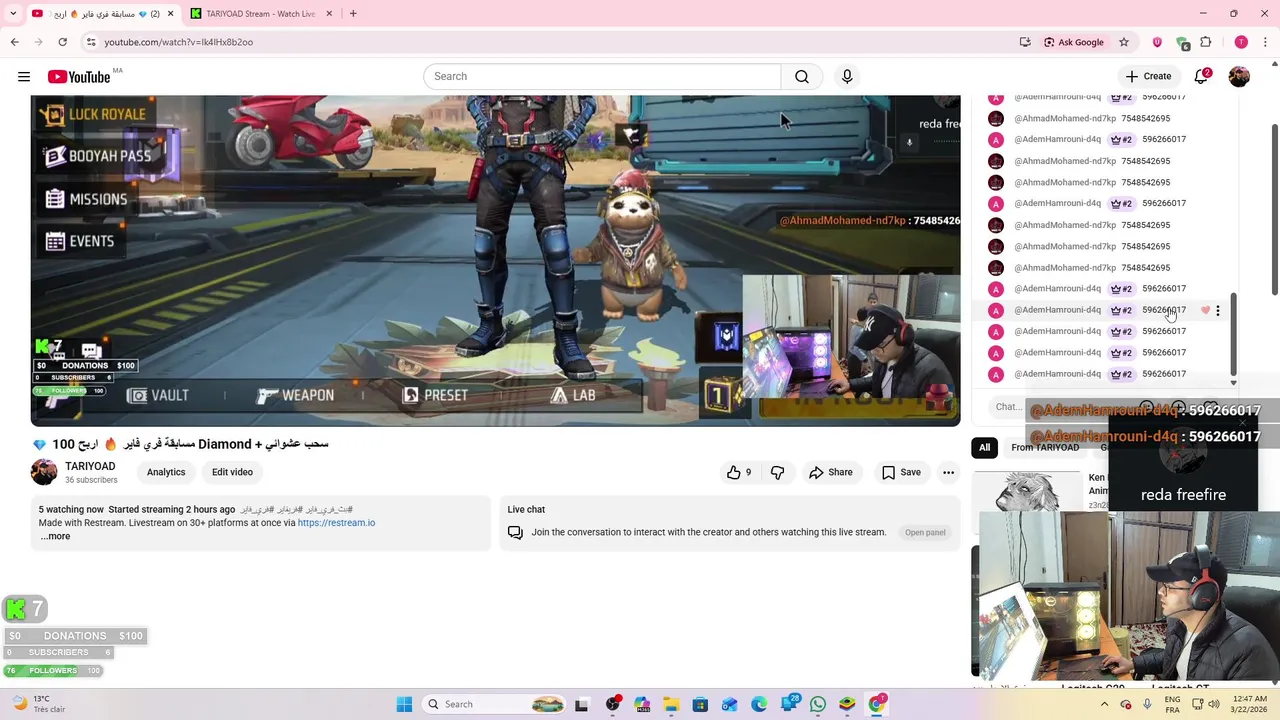
Task: Click live chat scrollbar thumb
Action: 1233,334
